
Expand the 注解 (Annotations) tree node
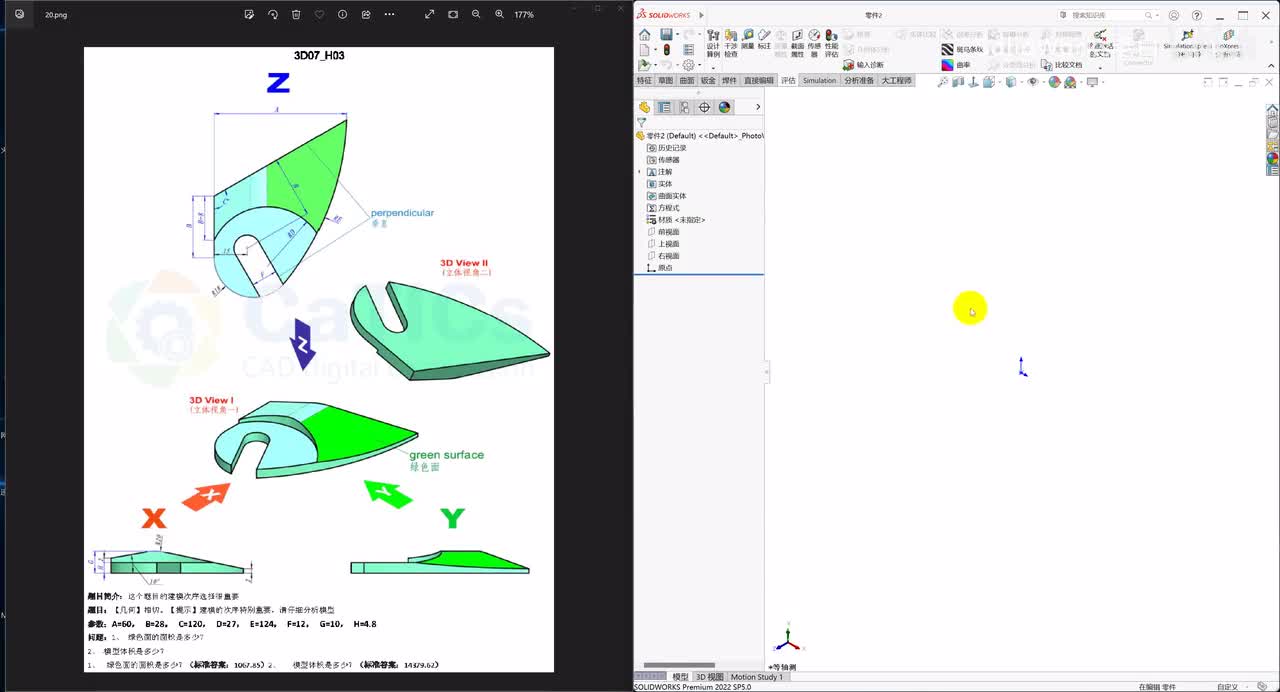[x=640, y=172]
